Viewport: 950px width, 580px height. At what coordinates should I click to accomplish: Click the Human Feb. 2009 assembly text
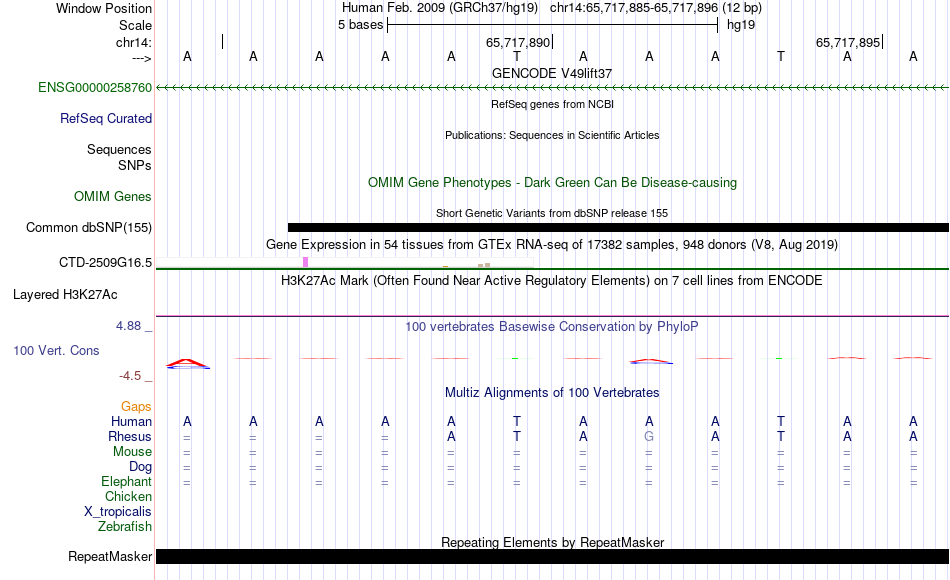click(440, 8)
